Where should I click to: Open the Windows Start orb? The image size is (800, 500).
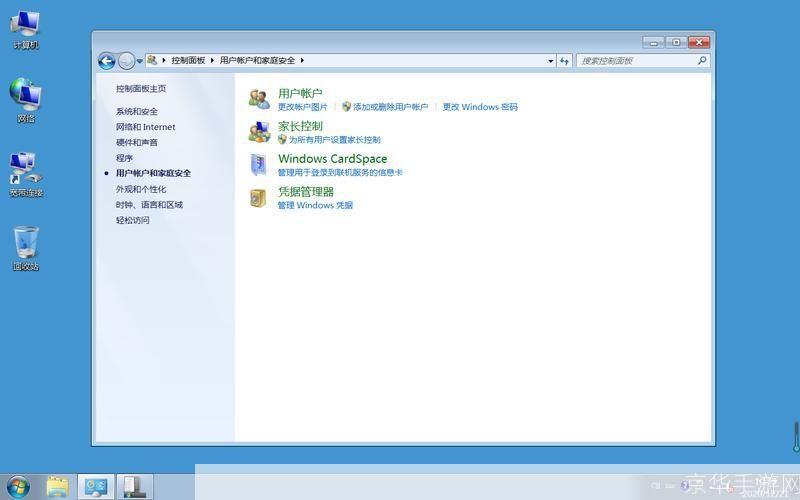[x=18, y=487]
